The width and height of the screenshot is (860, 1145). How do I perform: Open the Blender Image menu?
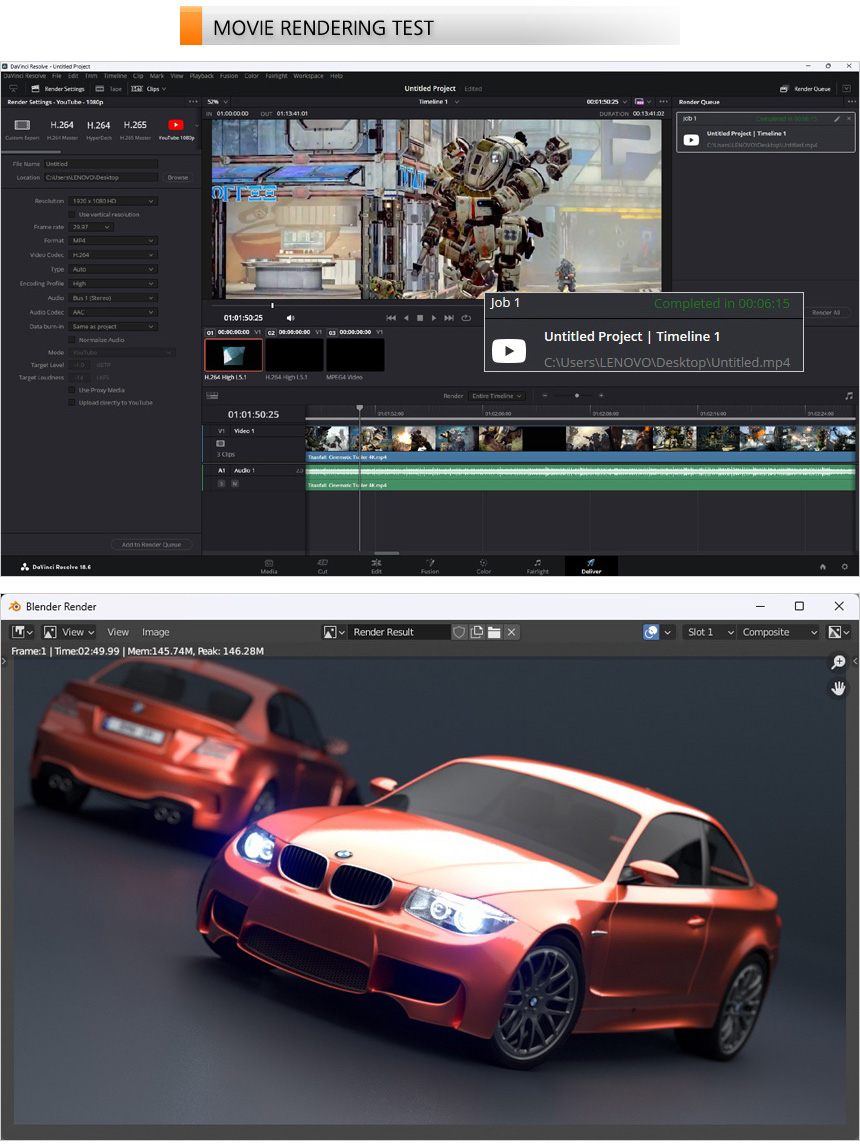click(156, 632)
